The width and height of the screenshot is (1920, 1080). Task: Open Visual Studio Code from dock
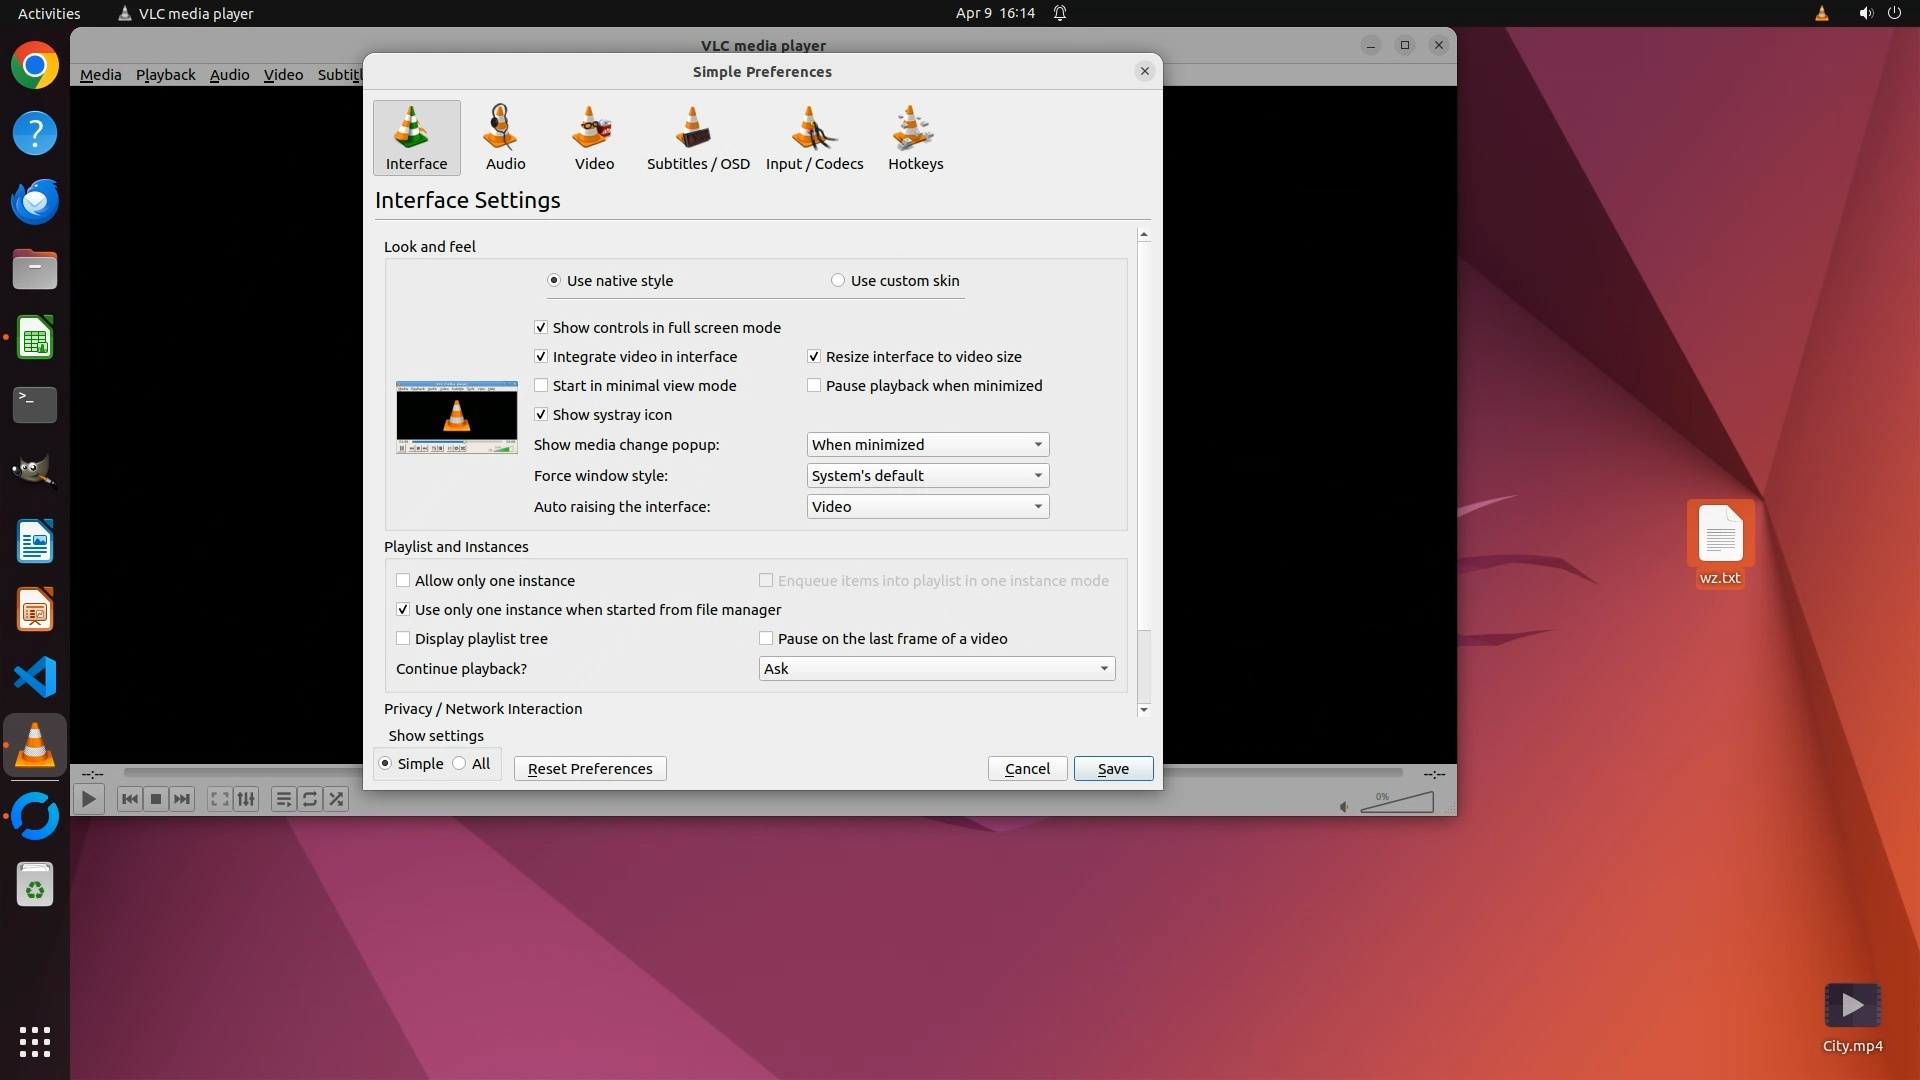35,677
